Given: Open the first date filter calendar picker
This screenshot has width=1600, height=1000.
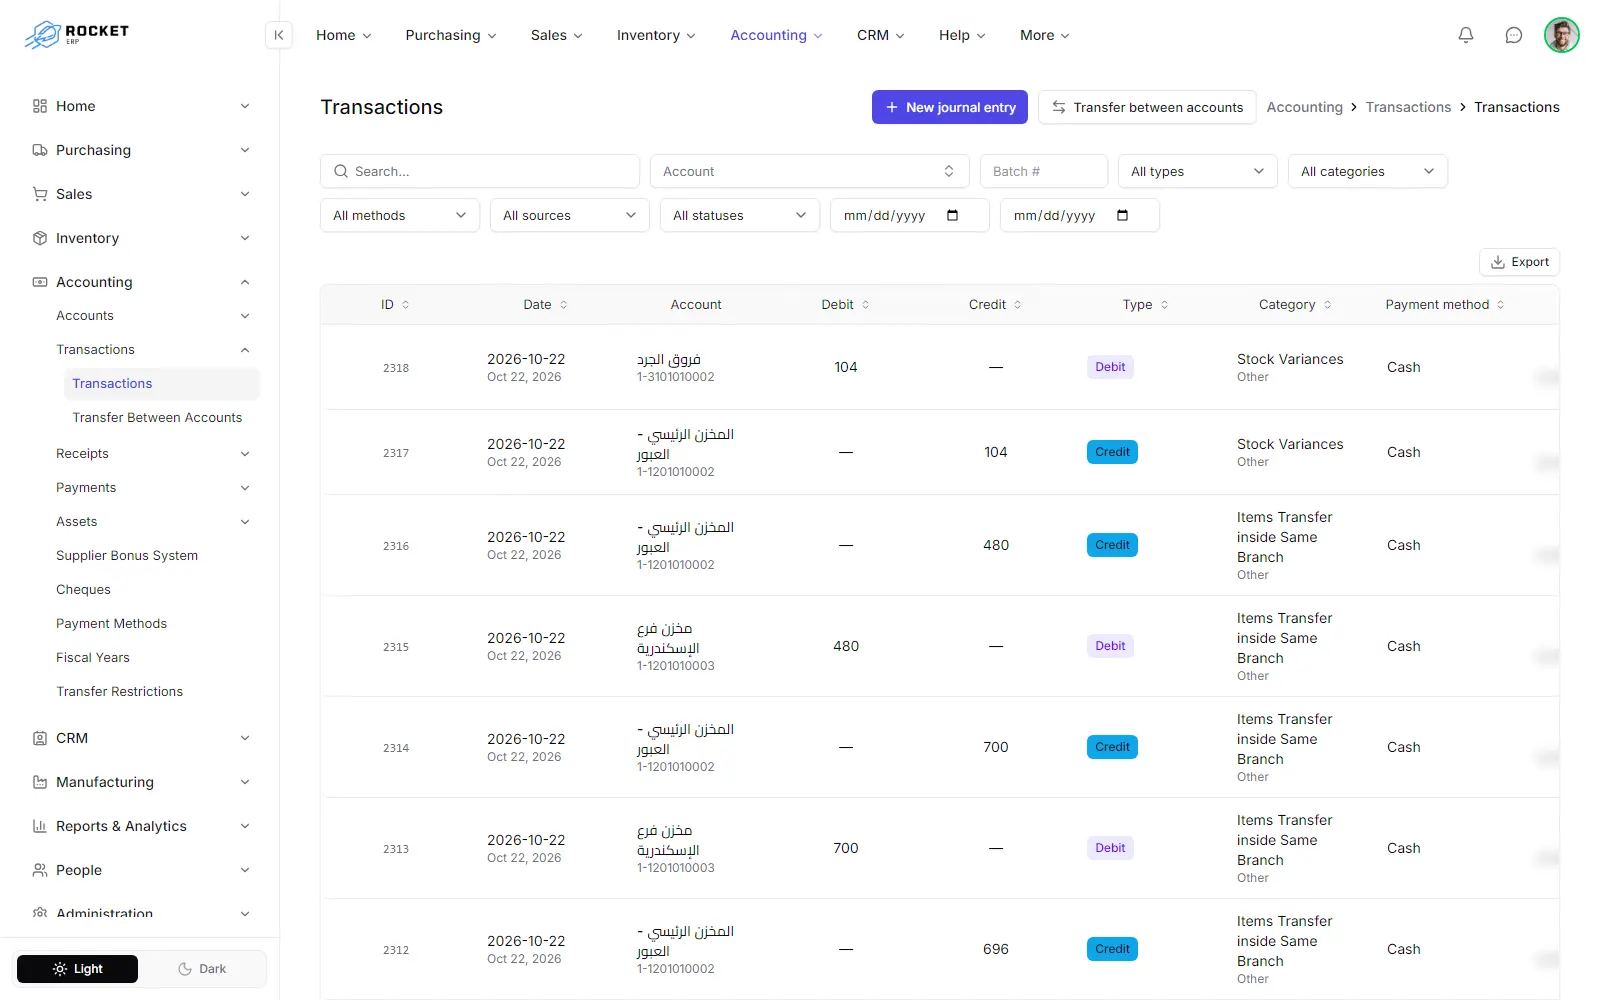Looking at the screenshot, I should click(952, 215).
